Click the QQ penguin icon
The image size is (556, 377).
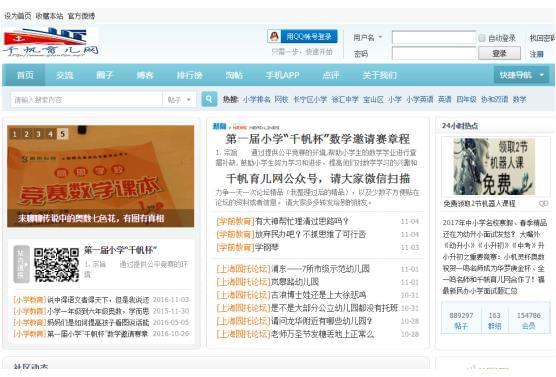tap(274, 36)
